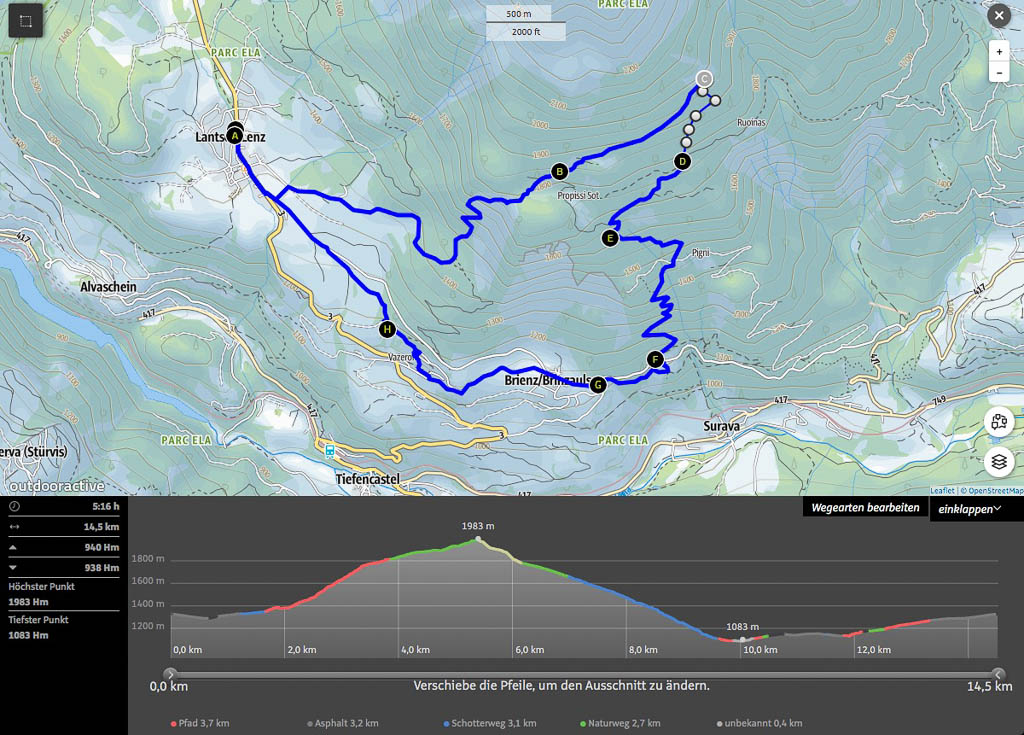
Task: Click Wegearten bearbeiten button
Action: (865, 508)
